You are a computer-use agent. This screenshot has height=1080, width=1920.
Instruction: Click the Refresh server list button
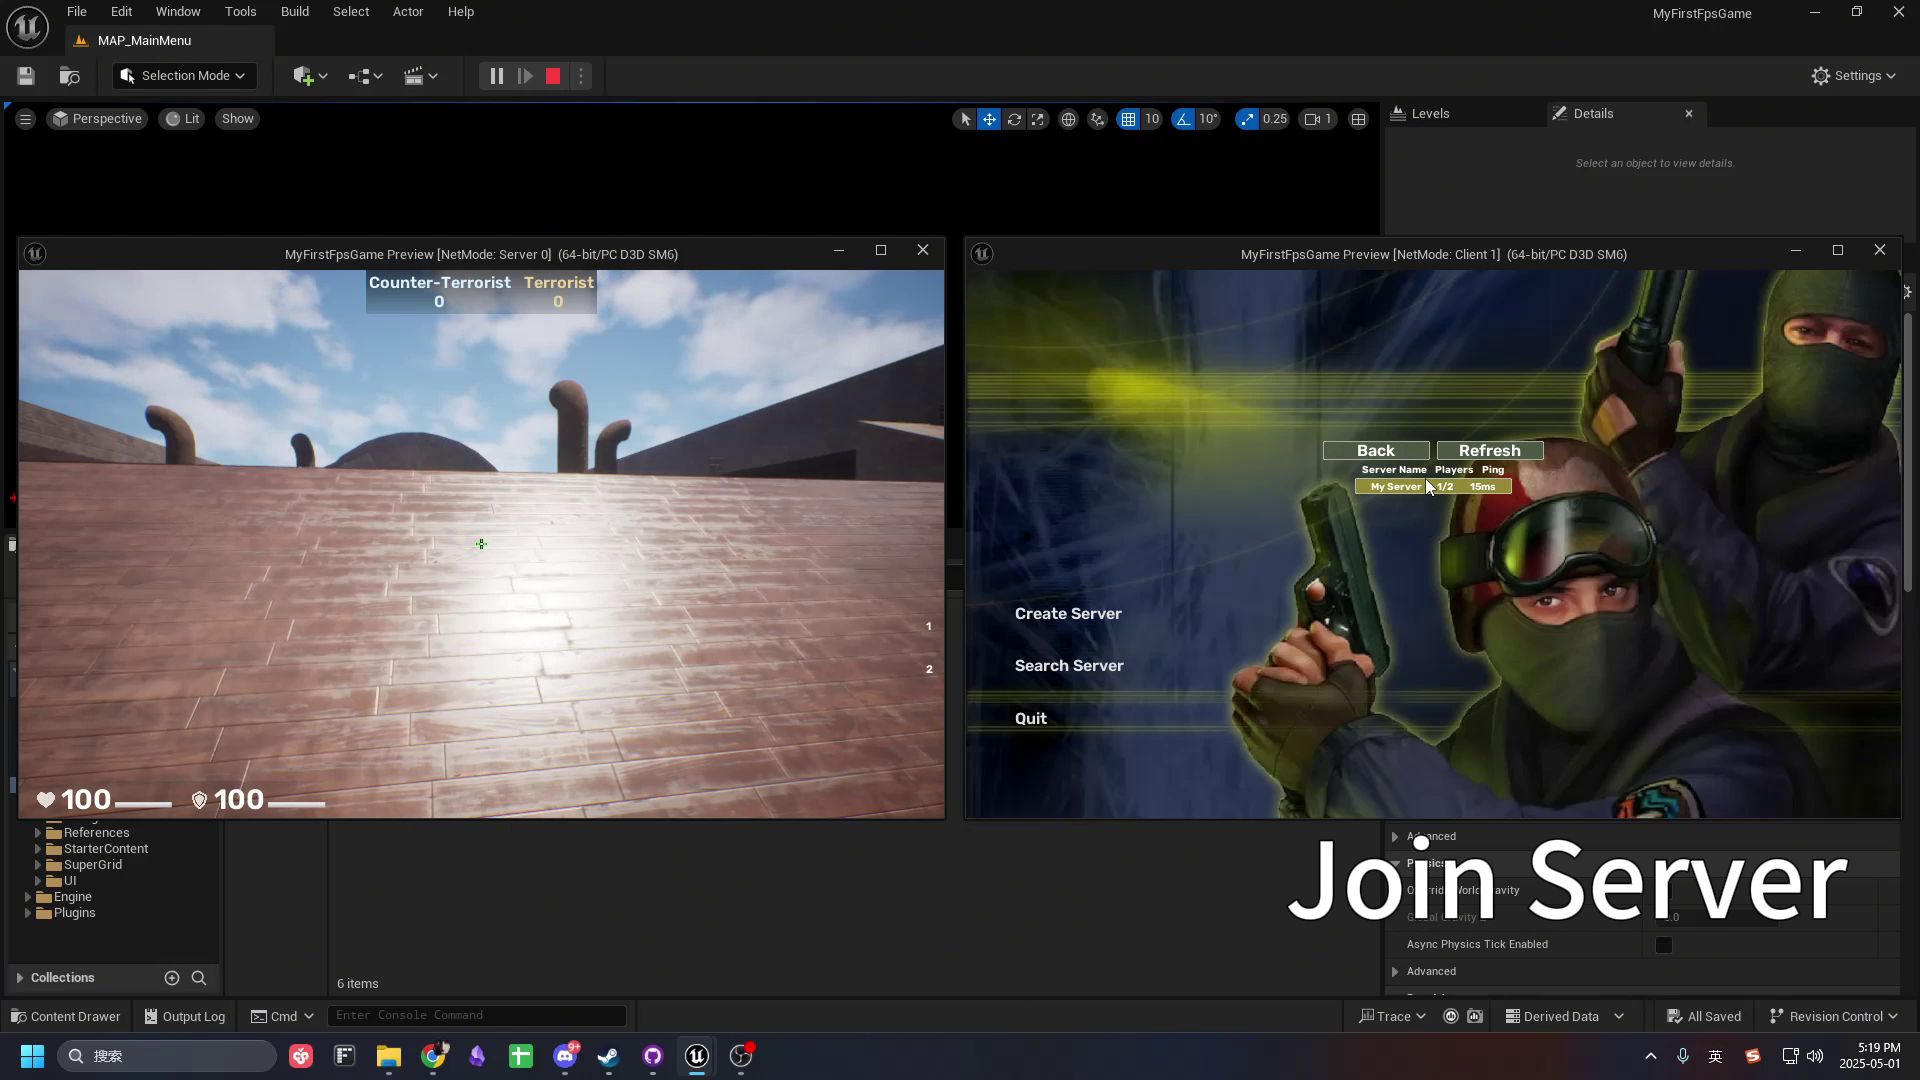pyautogui.click(x=1489, y=451)
